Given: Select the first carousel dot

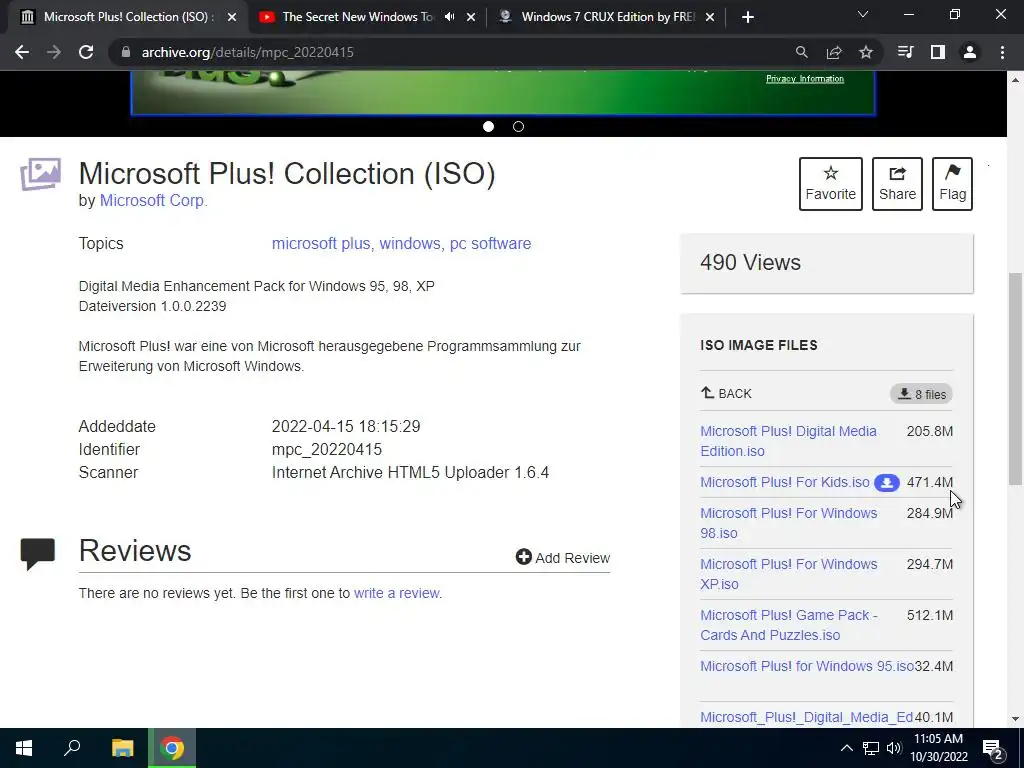Looking at the screenshot, I should point(488,127).
